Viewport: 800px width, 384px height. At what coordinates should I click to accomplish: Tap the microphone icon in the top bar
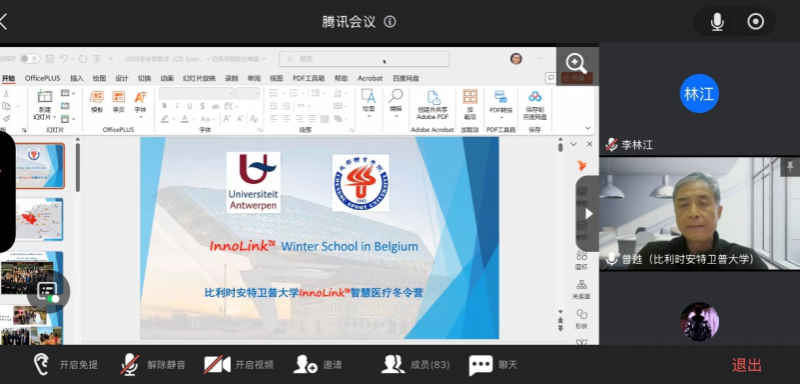(717, 22)
